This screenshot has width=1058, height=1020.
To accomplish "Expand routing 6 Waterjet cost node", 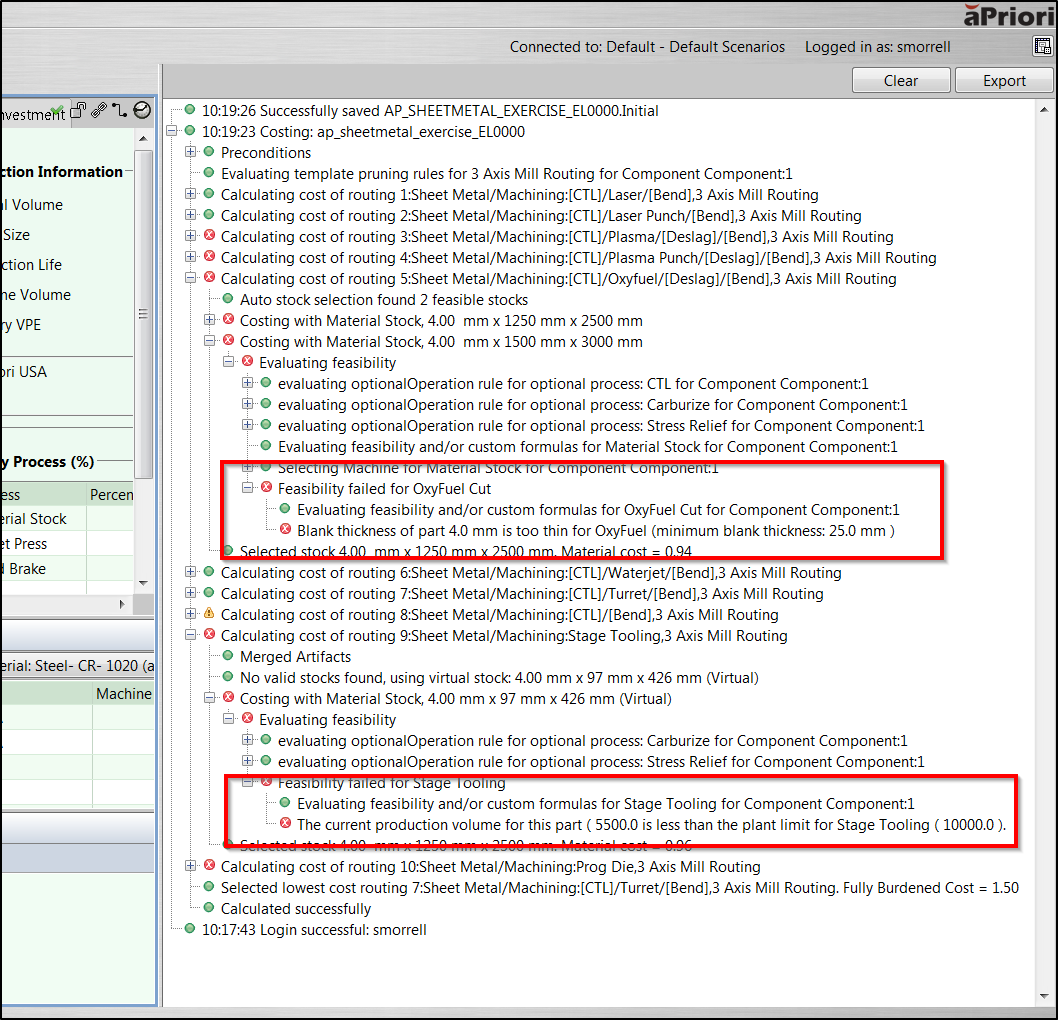I will tap(191, 572).
